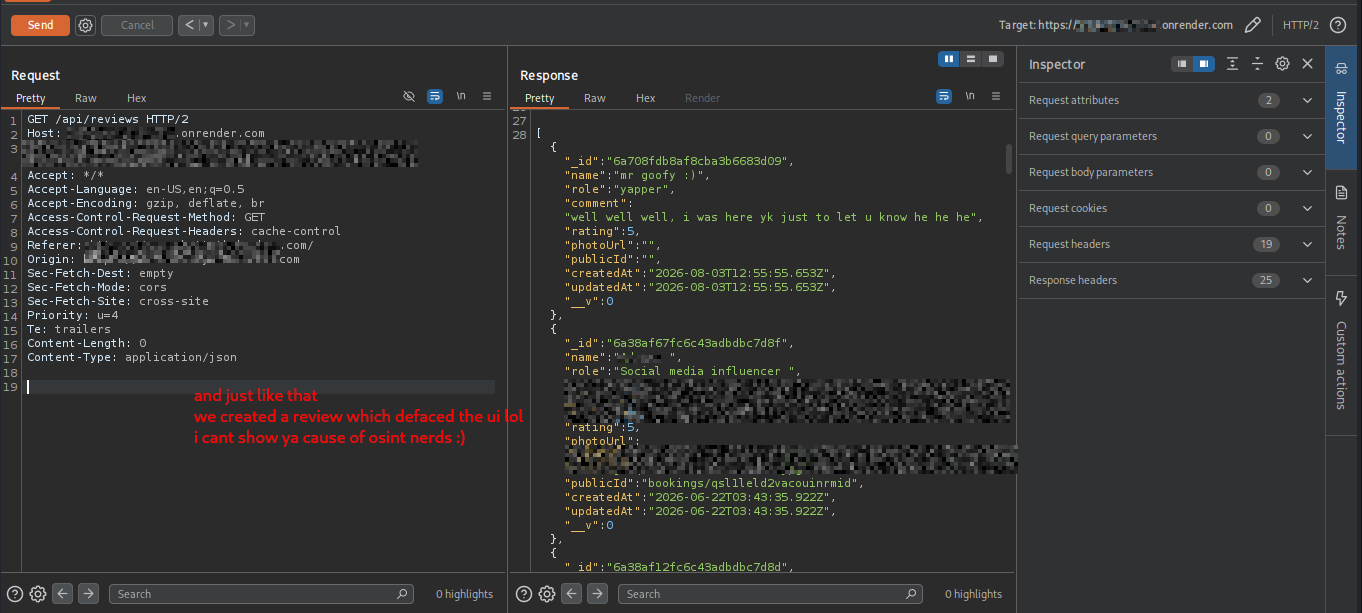This screenshot has height=613, width=1362.
Task: Toggle line wrap in Request editor
Action: click(435, 96)
